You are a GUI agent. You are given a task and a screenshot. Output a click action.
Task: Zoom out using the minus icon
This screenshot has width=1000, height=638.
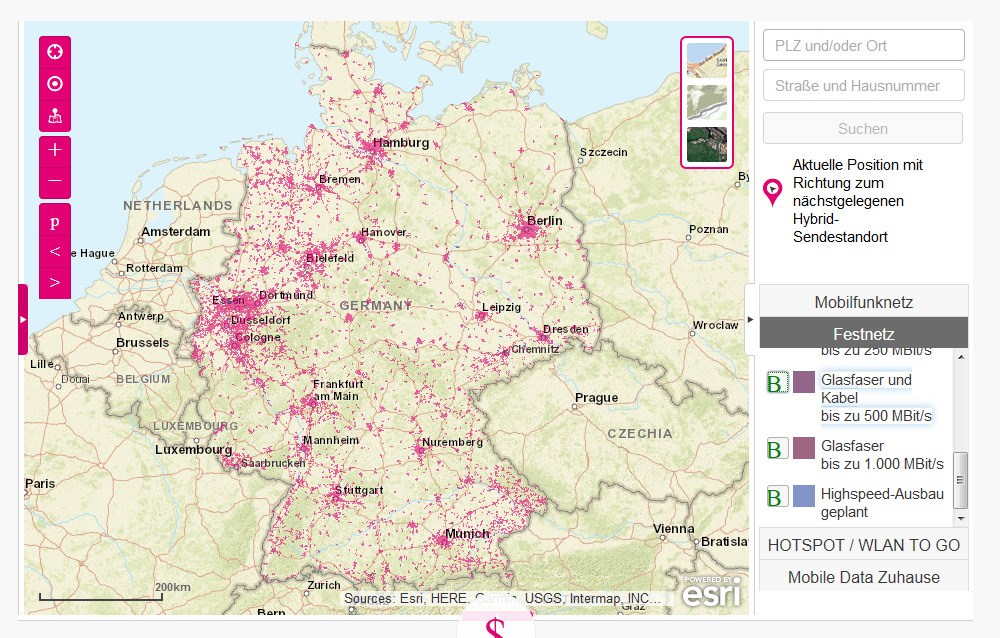click(55, 181)
